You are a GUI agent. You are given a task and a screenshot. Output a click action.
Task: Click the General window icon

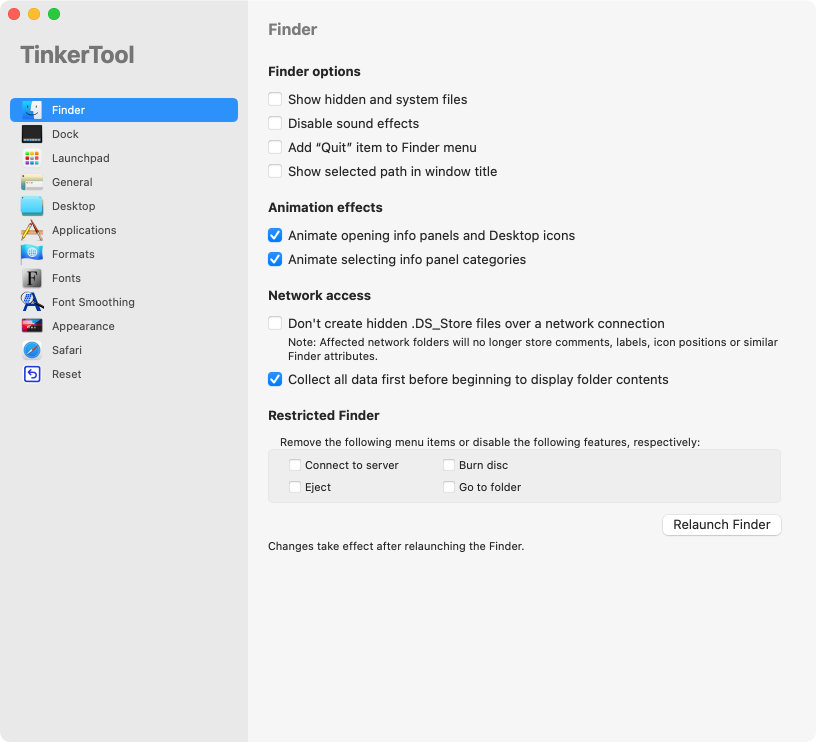pyautogui.click(x=32, y=182)
